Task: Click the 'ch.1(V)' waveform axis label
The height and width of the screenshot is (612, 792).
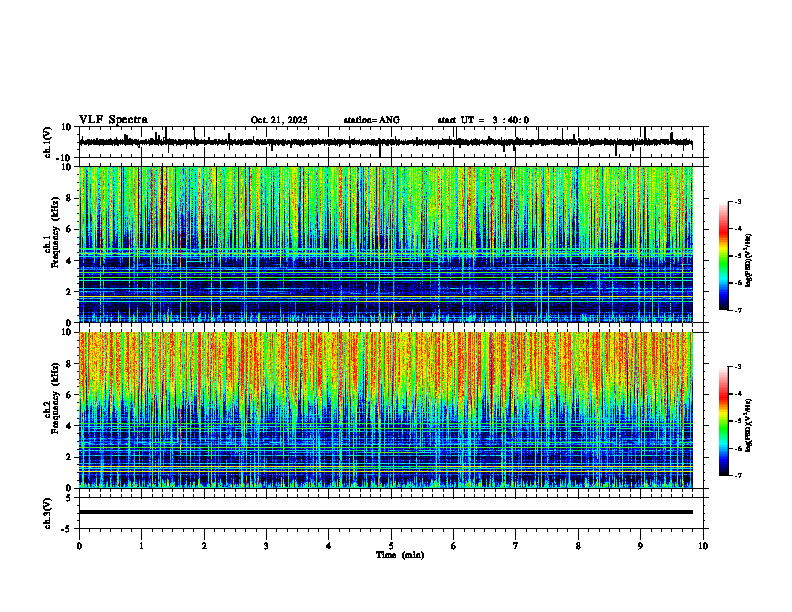Action: [x=48, y=142]
